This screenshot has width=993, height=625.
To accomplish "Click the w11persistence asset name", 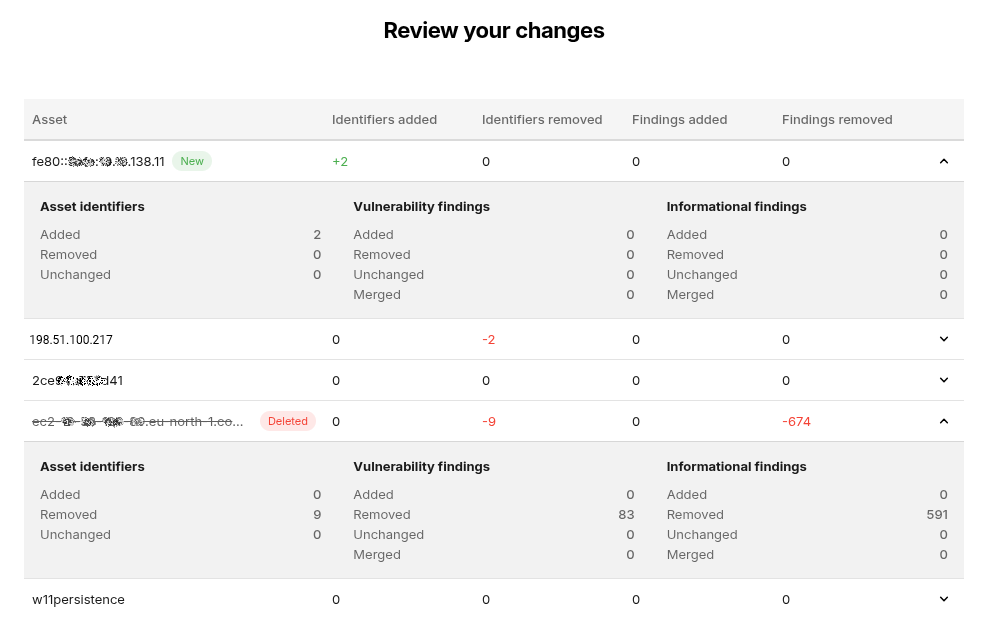I will (x=76, y=599).
